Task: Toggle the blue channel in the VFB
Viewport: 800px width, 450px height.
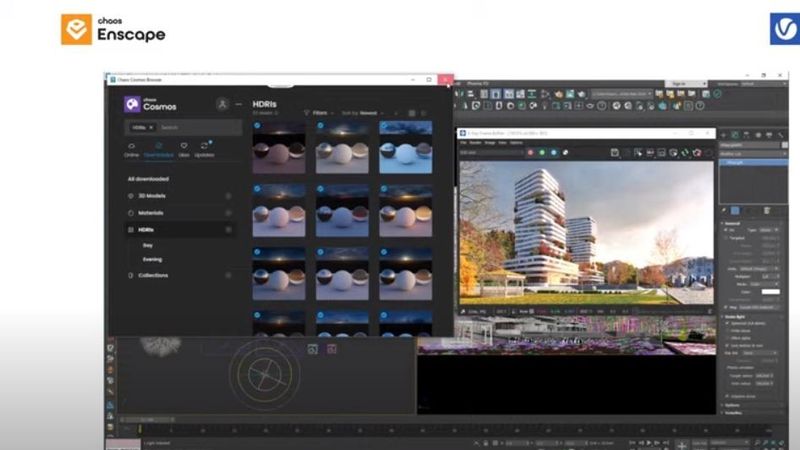Action: point(554,153)
